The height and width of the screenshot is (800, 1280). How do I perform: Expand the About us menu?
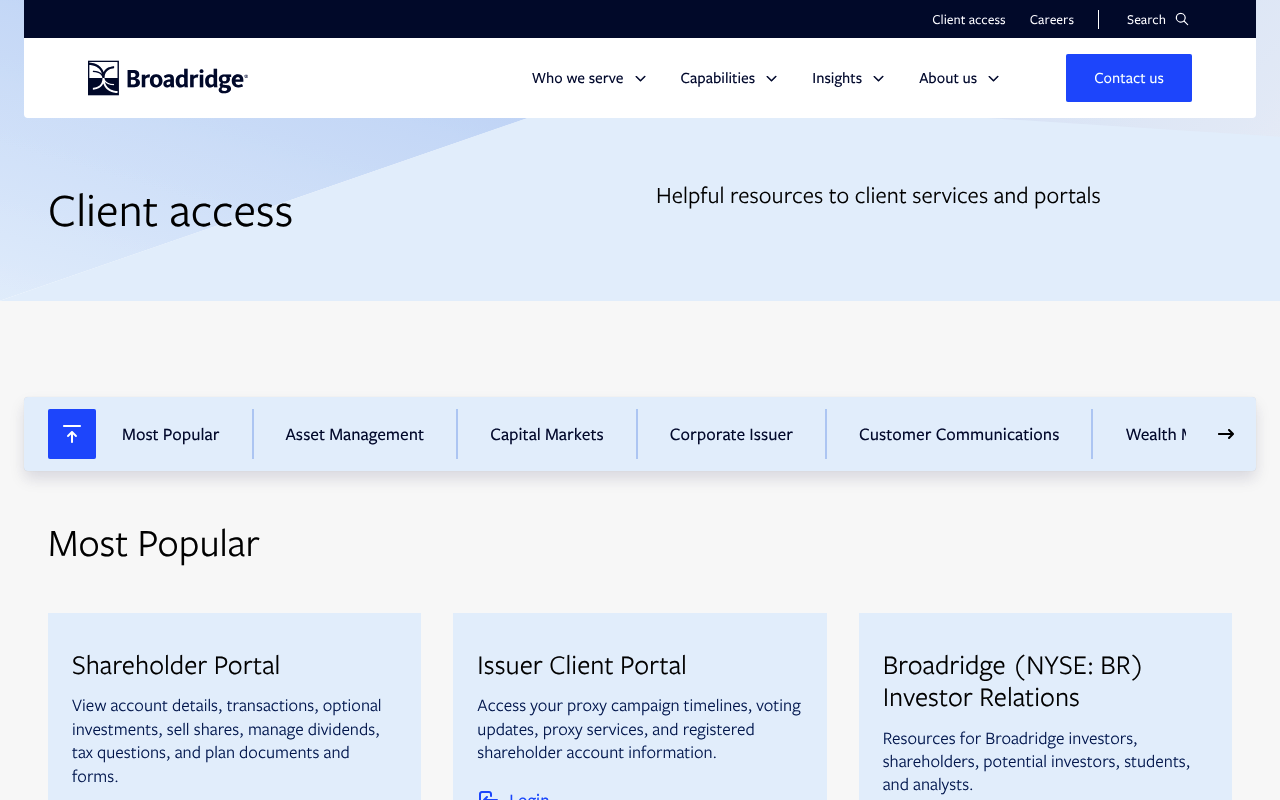(959, 78)
